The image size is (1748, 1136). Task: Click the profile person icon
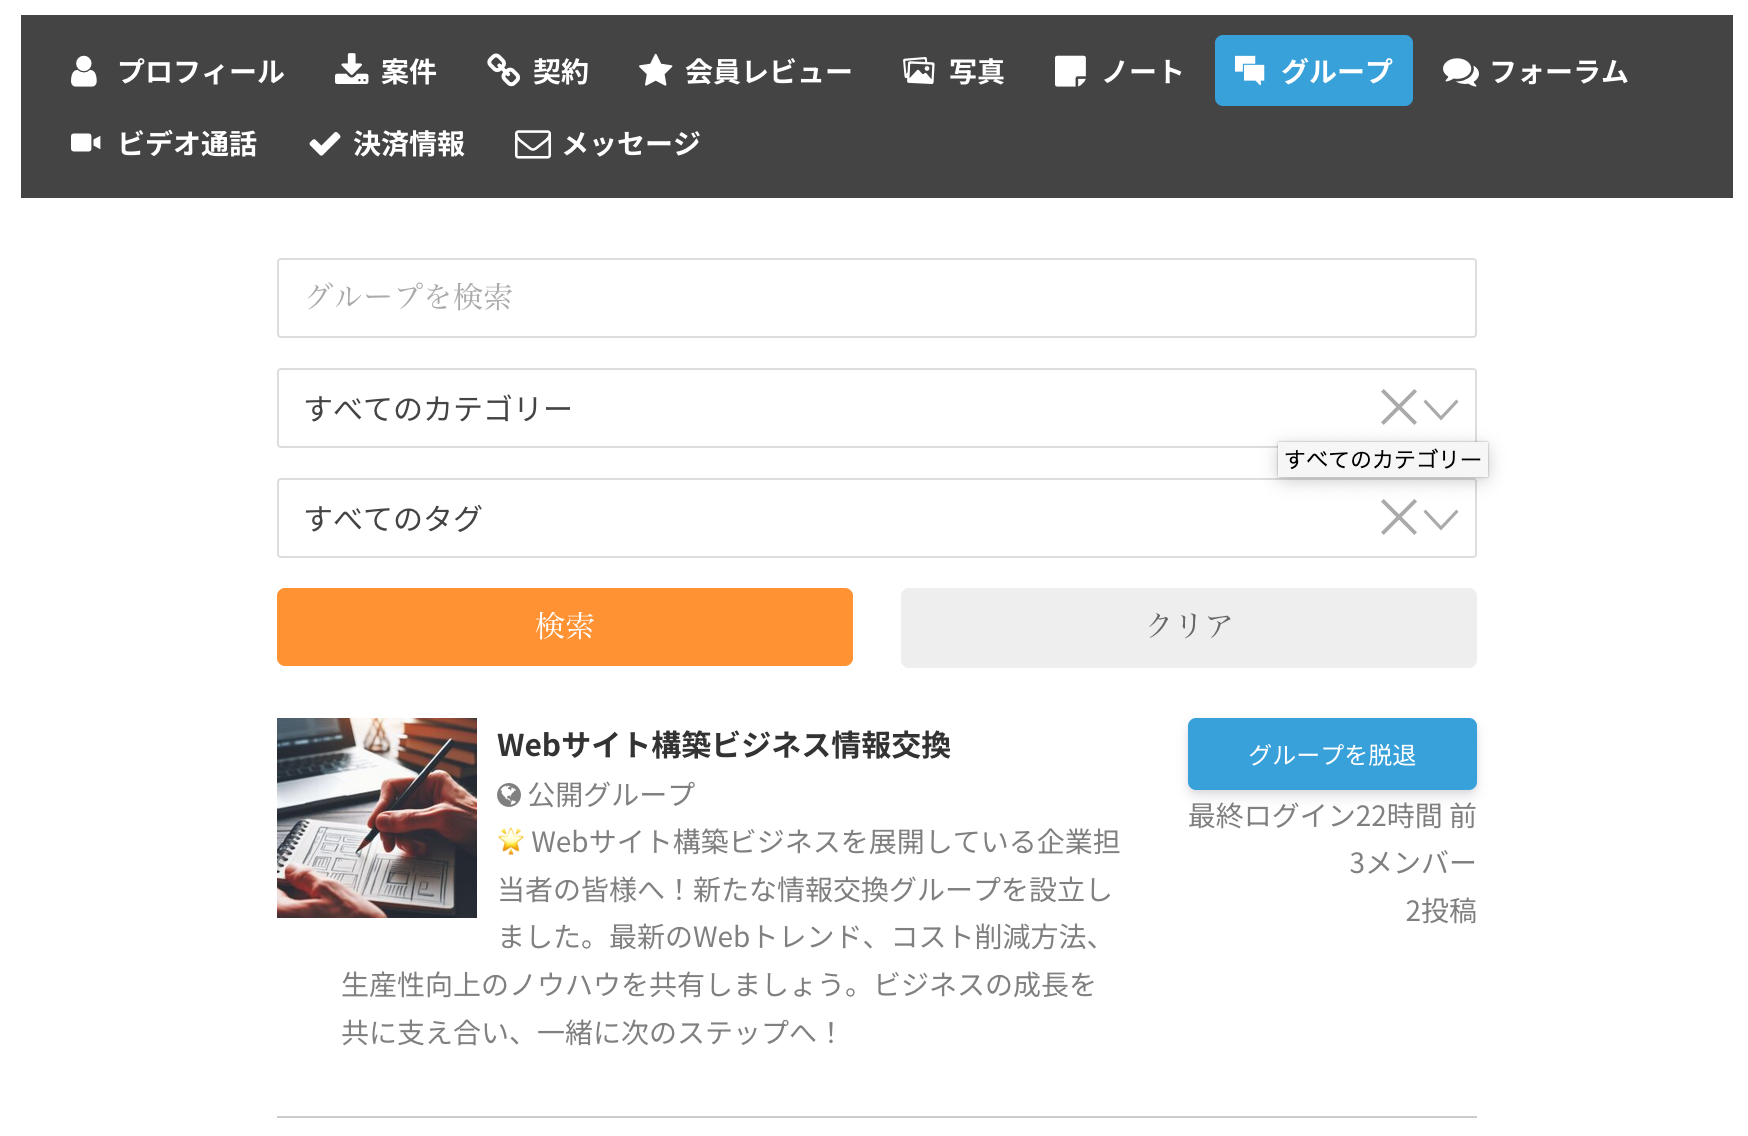84,71
